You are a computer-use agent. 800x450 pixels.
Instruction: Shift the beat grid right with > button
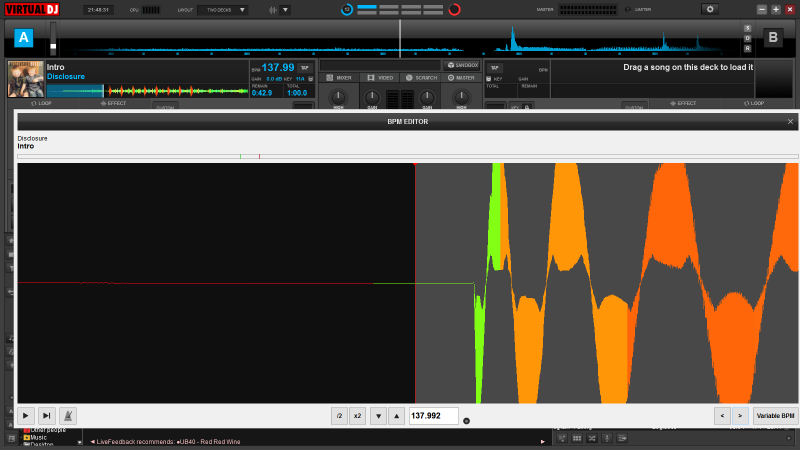[x=740, y=416]
